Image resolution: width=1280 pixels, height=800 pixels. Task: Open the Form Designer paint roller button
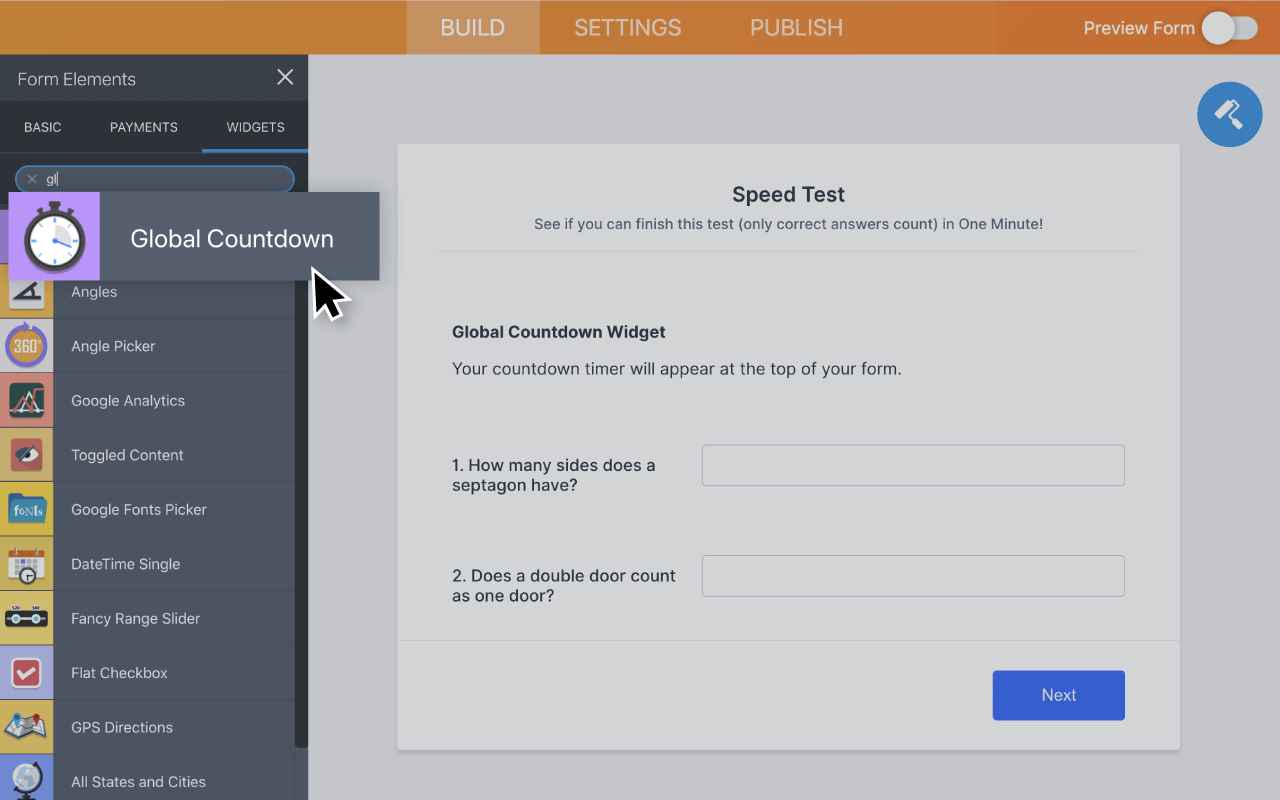[x=1229, y=115]
